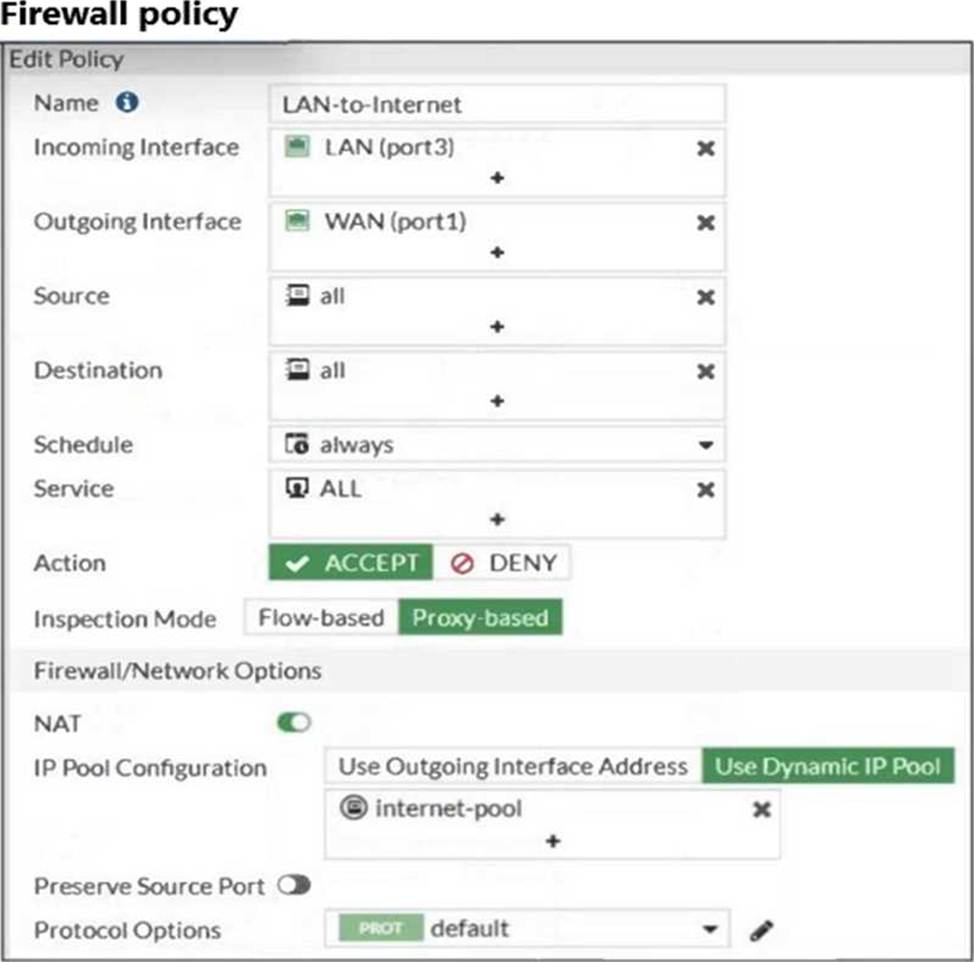Disable the NAT toggle
The width and height of the screenshot is (974, 962).
click(x=294, y=723)
